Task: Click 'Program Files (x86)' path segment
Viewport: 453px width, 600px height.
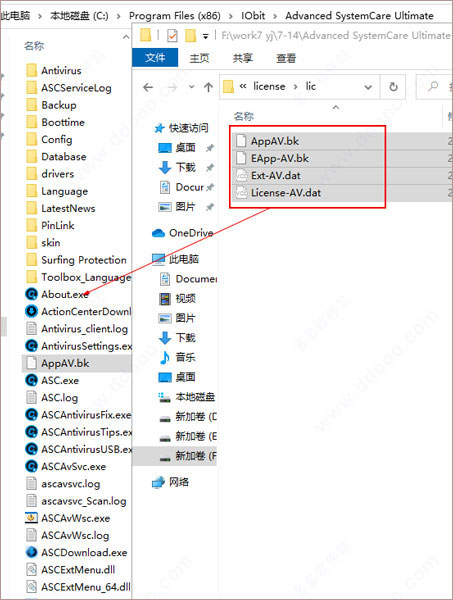Action: click(174, 16)
